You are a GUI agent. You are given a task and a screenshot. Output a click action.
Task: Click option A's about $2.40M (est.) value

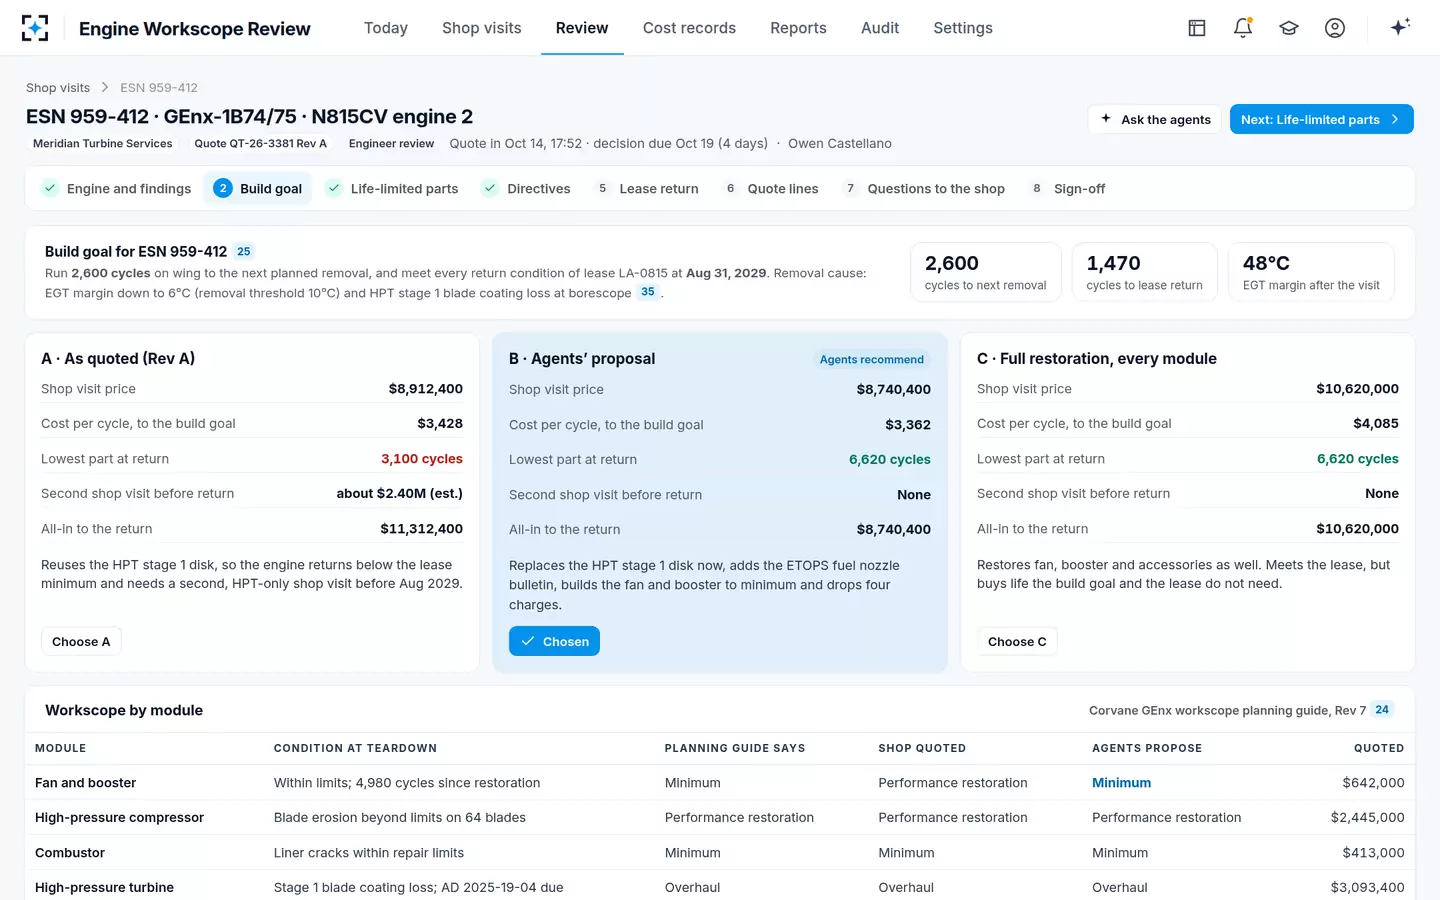(399, 493)
